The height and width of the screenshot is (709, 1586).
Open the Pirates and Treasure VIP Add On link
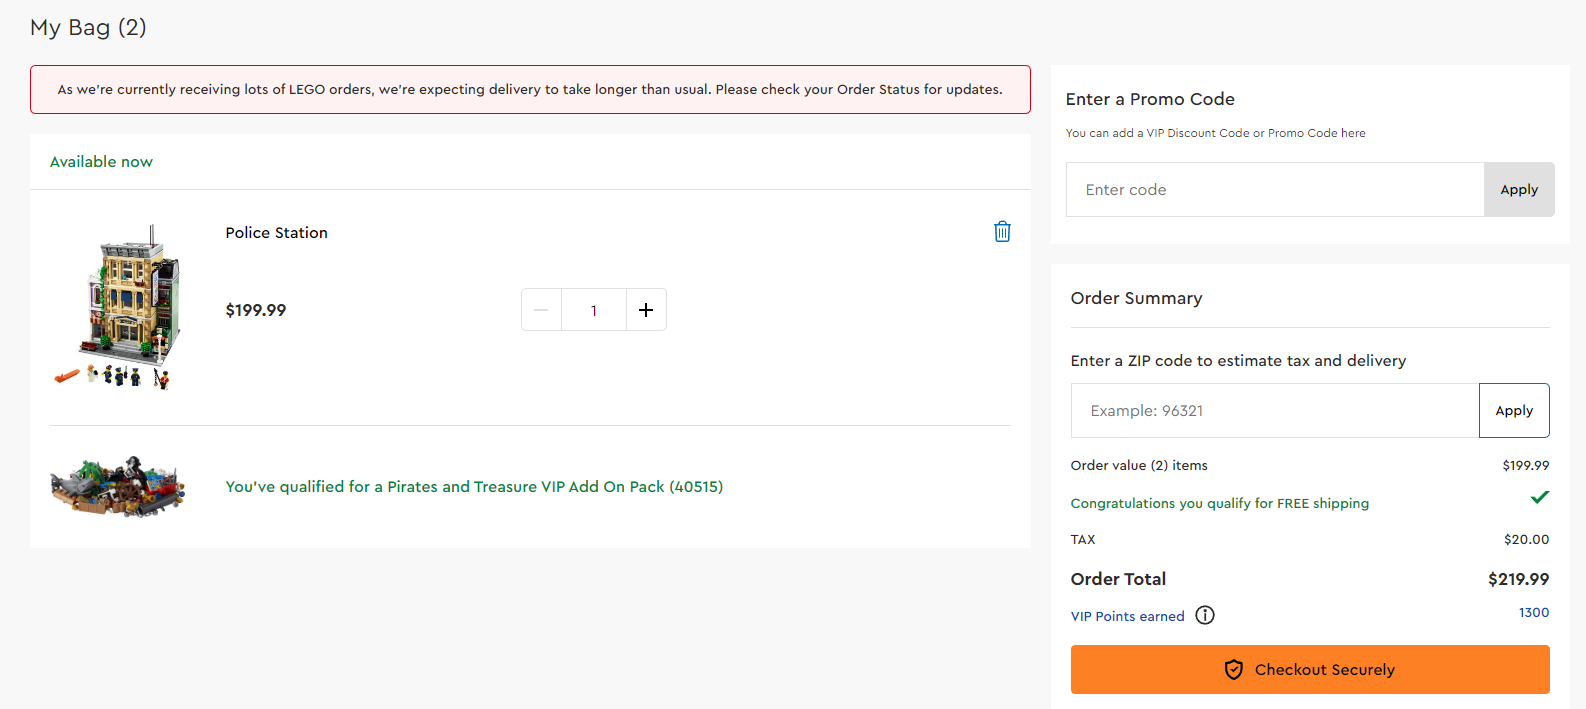[474, 486]
